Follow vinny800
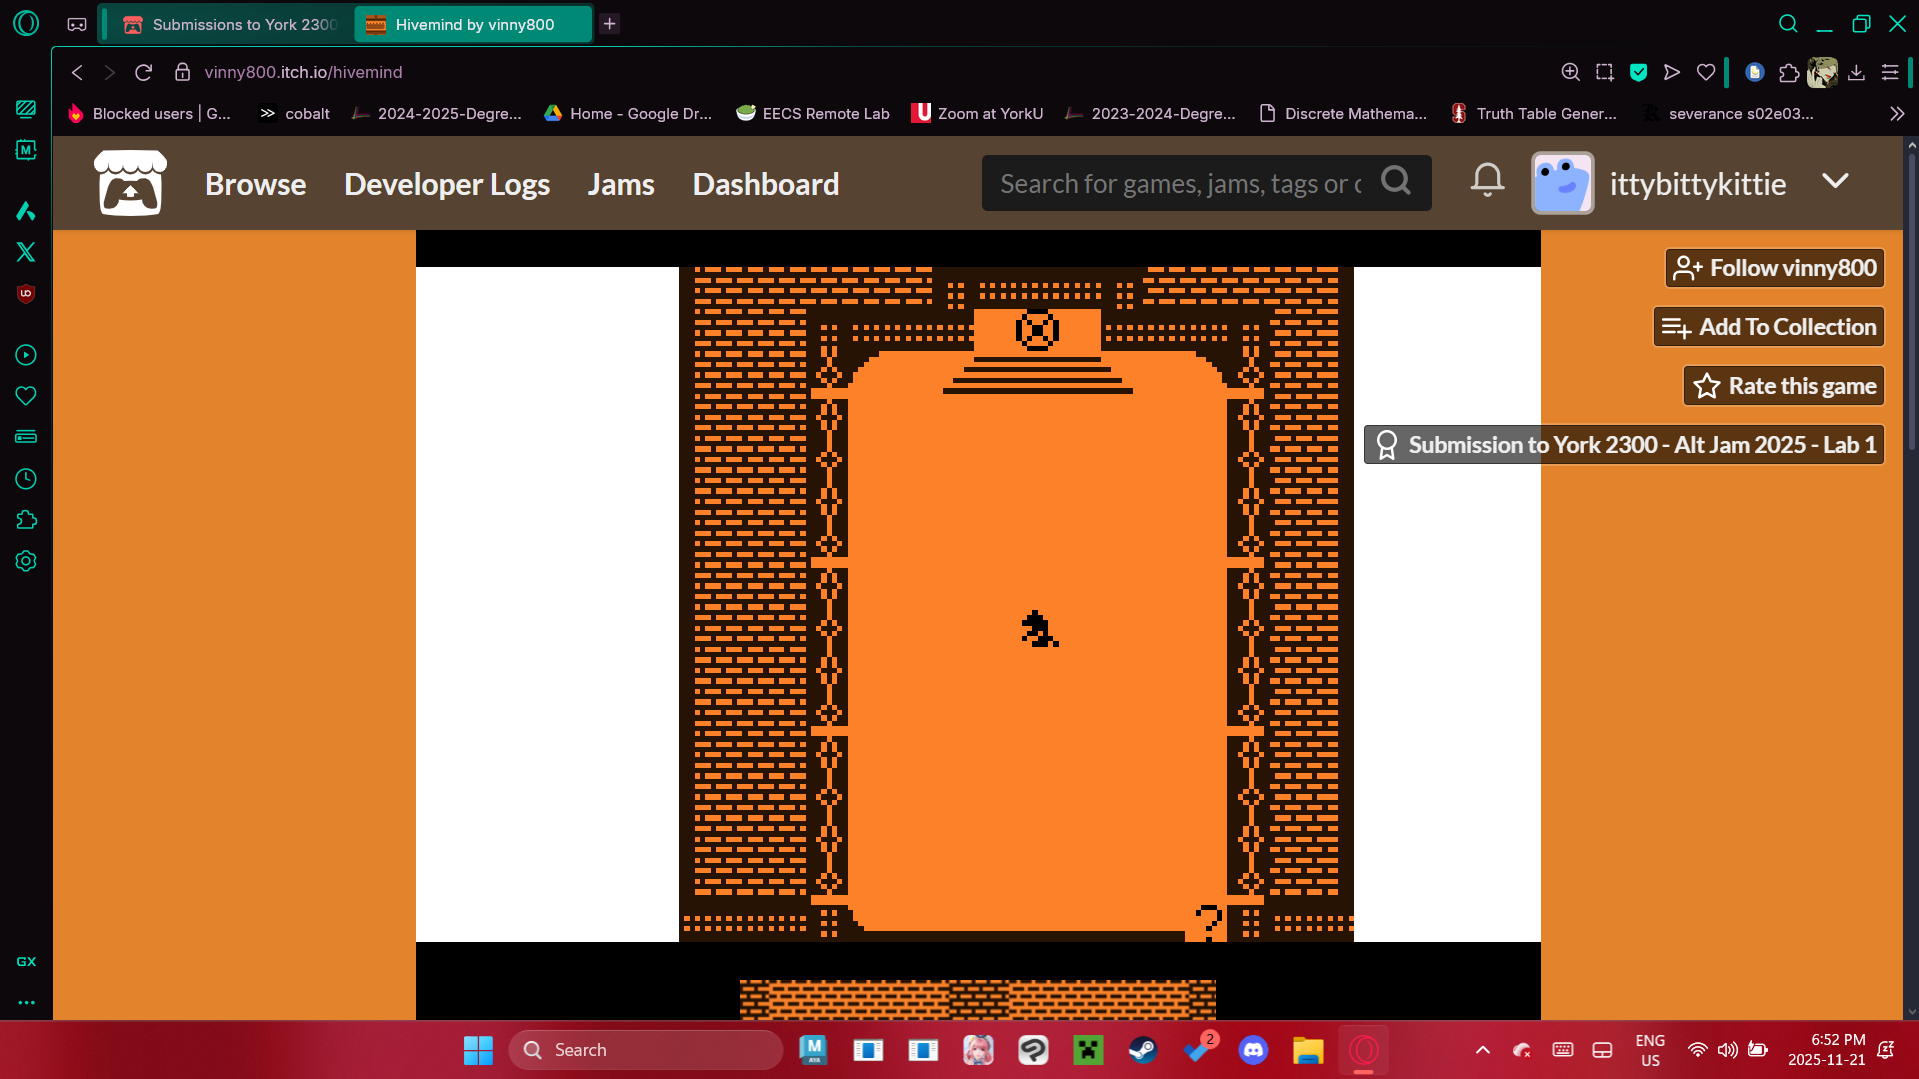Image resolution: width=1919 pixels, height=1079 pixels. tap(1775, 268)
